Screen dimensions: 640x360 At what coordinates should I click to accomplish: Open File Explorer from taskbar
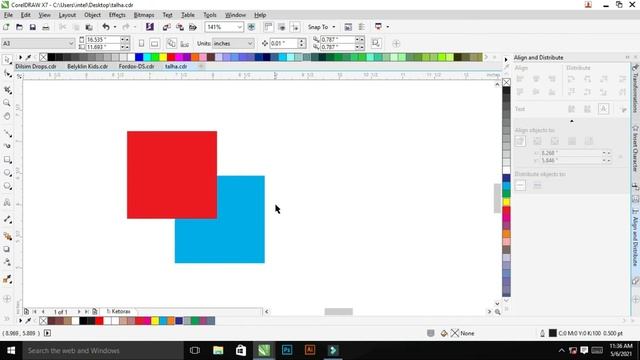click(218, 350)
